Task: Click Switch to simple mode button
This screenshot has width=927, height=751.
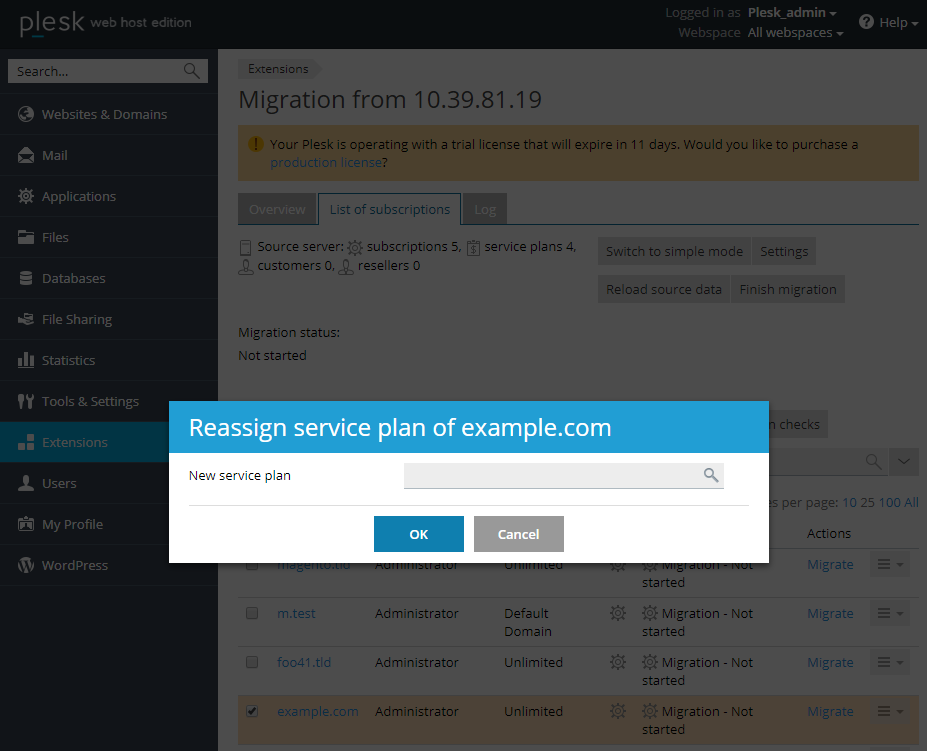Action: (674, 251)
